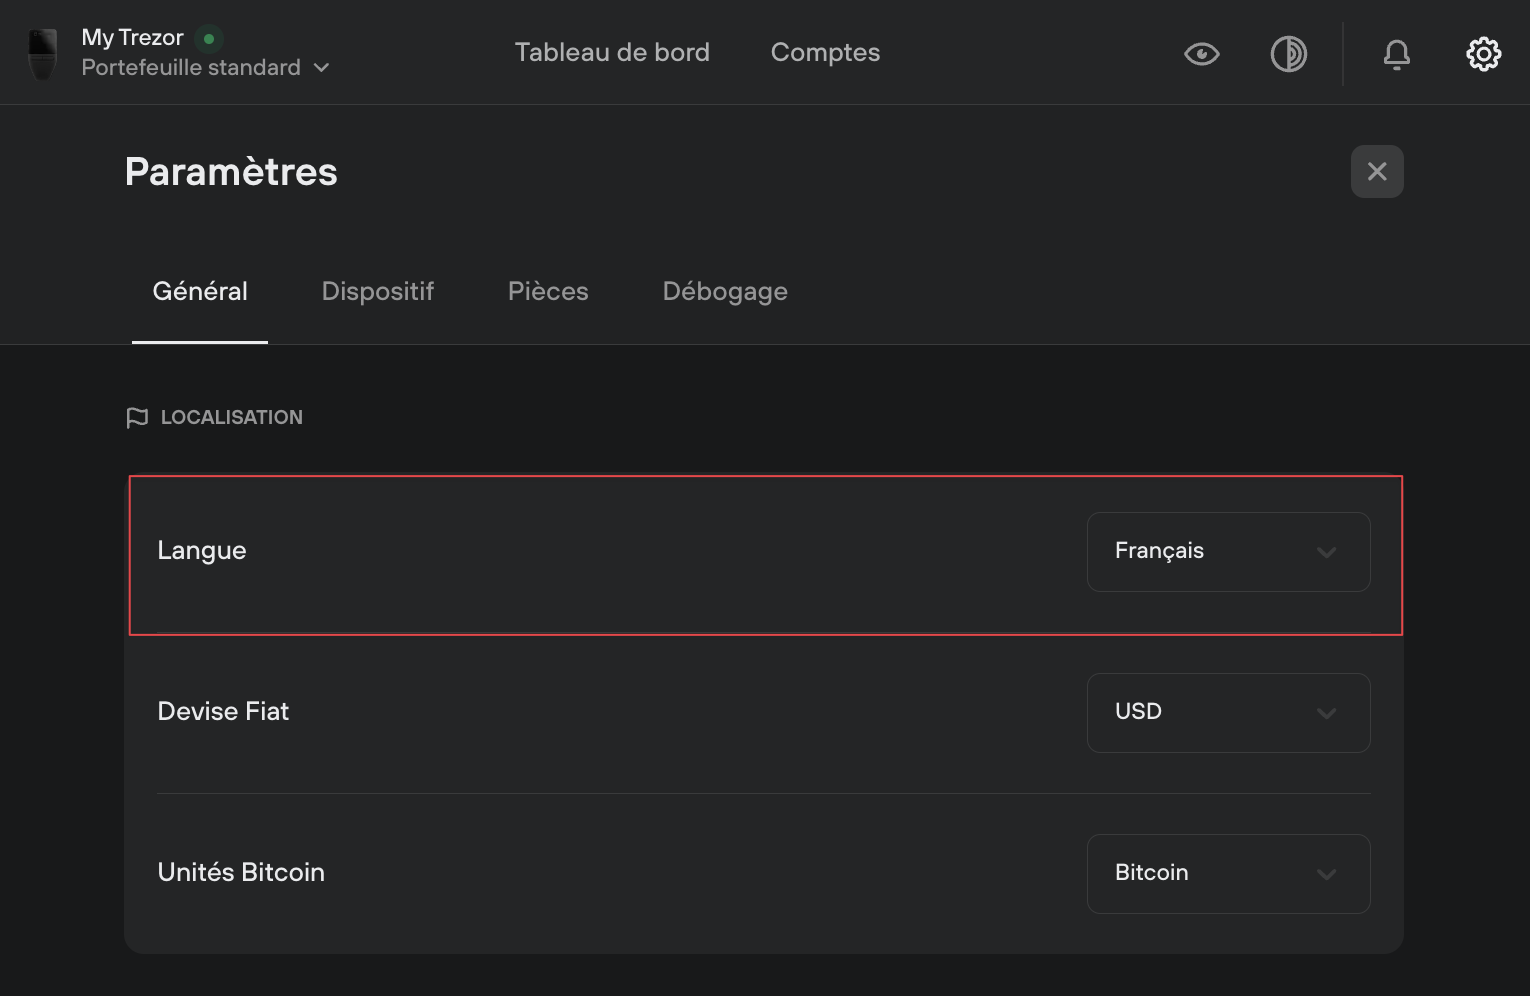Expand the Portefeuille standard chevron
1530x996 pixels.
tap(321, 68)
